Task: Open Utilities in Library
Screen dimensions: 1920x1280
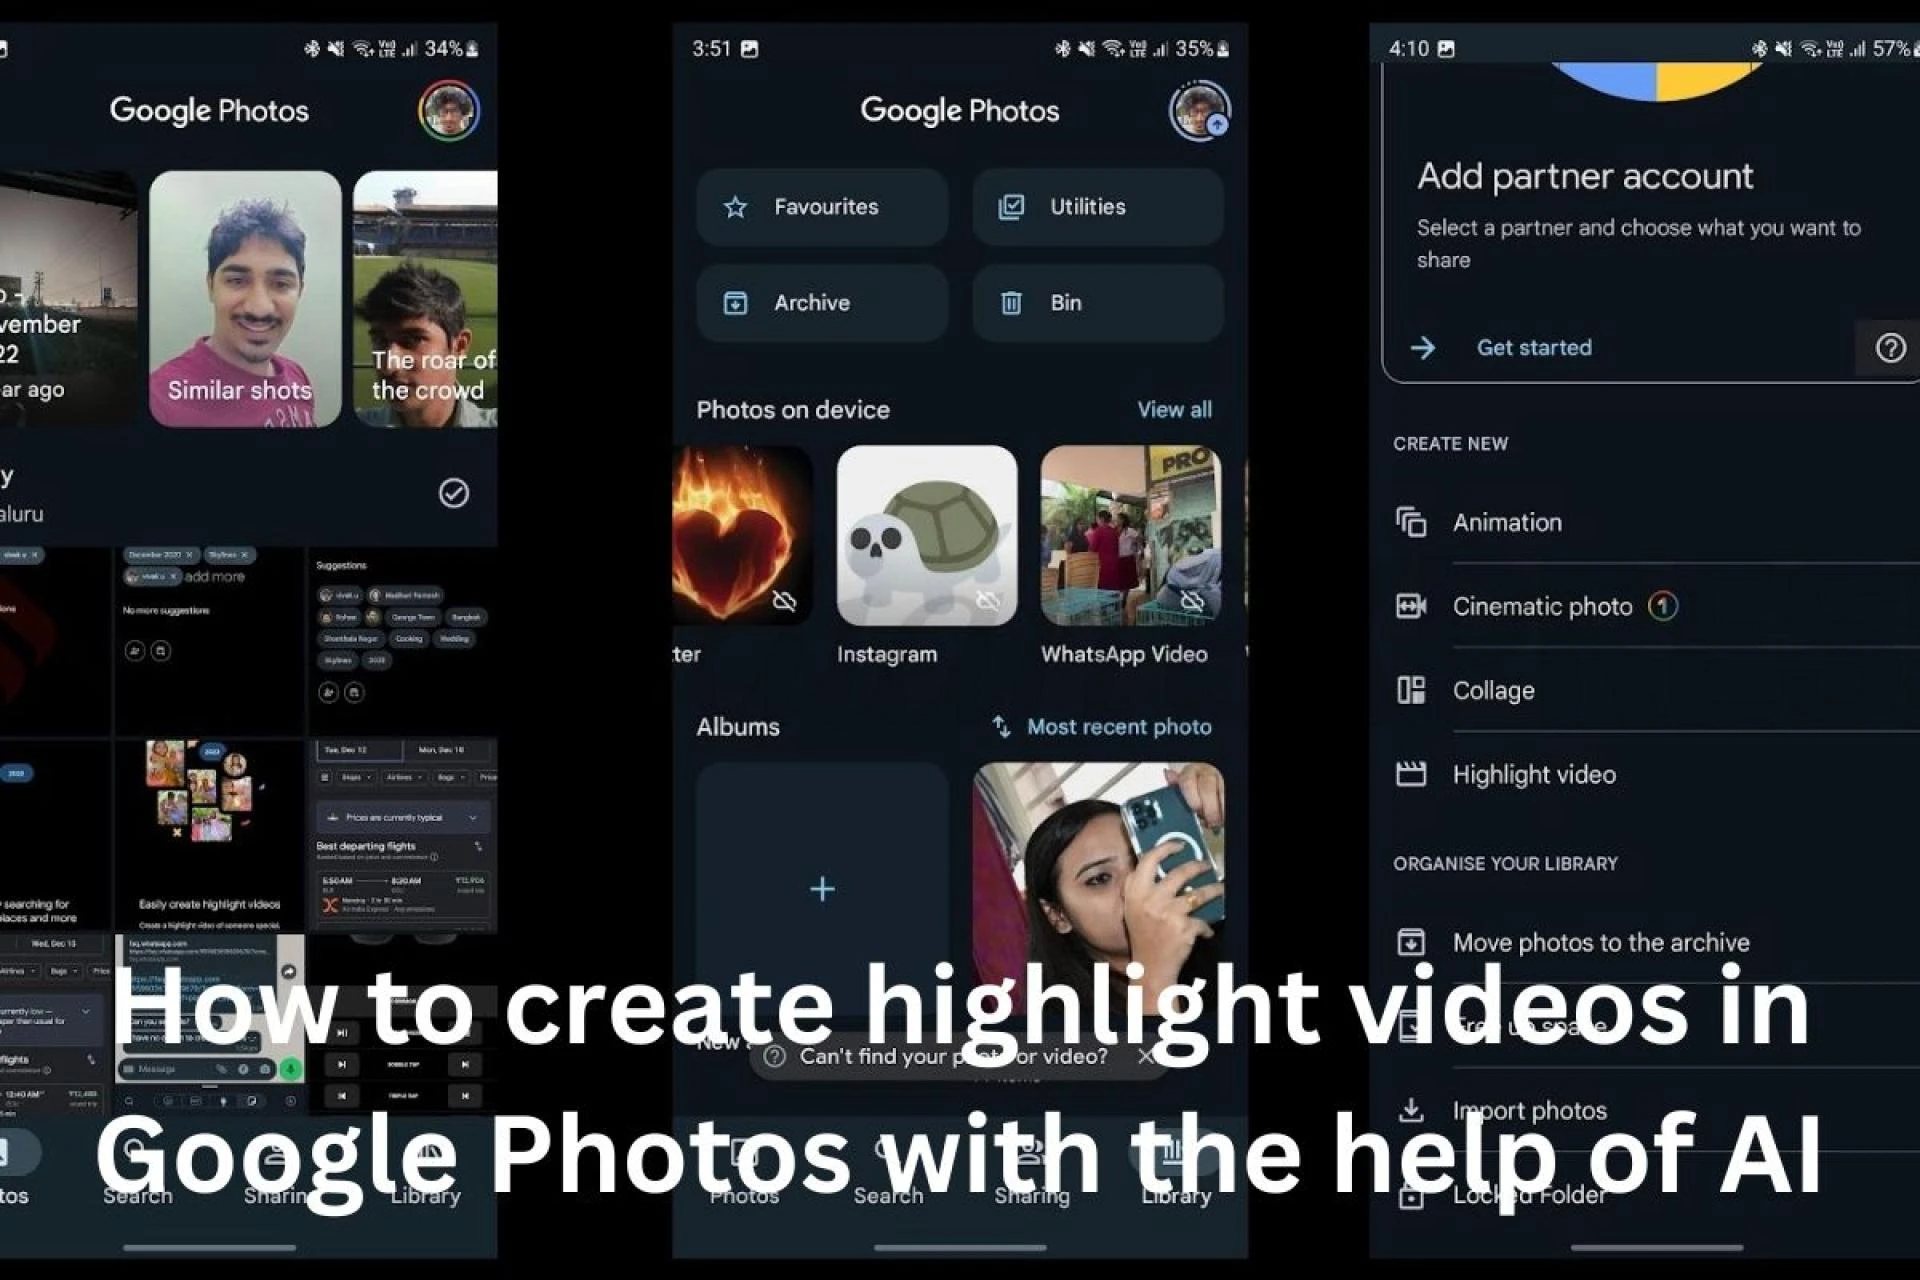Action: [1097, 207]
